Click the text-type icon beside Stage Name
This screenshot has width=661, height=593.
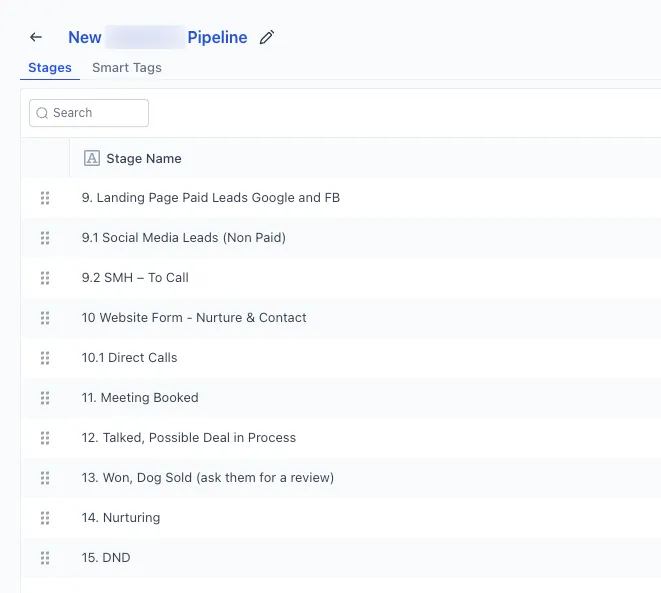[x=92, y=158]
